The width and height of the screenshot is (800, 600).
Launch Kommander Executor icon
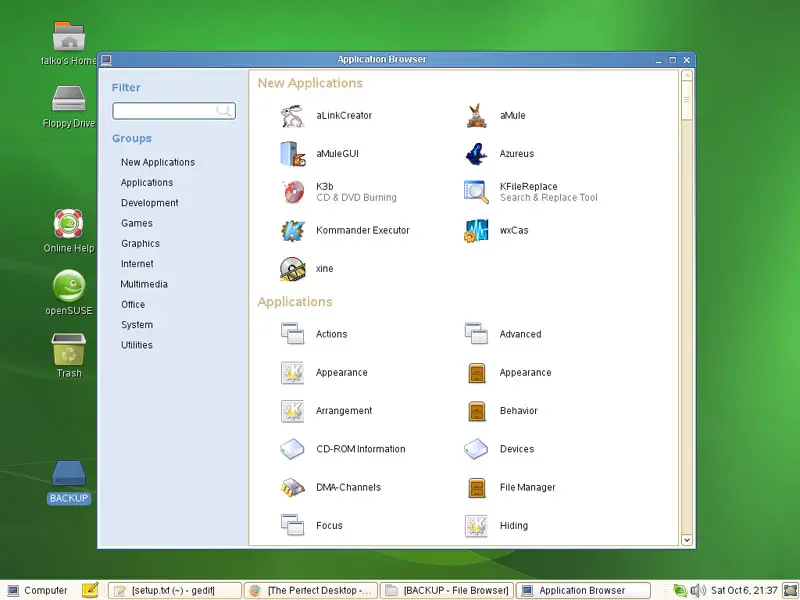point(292,231)
